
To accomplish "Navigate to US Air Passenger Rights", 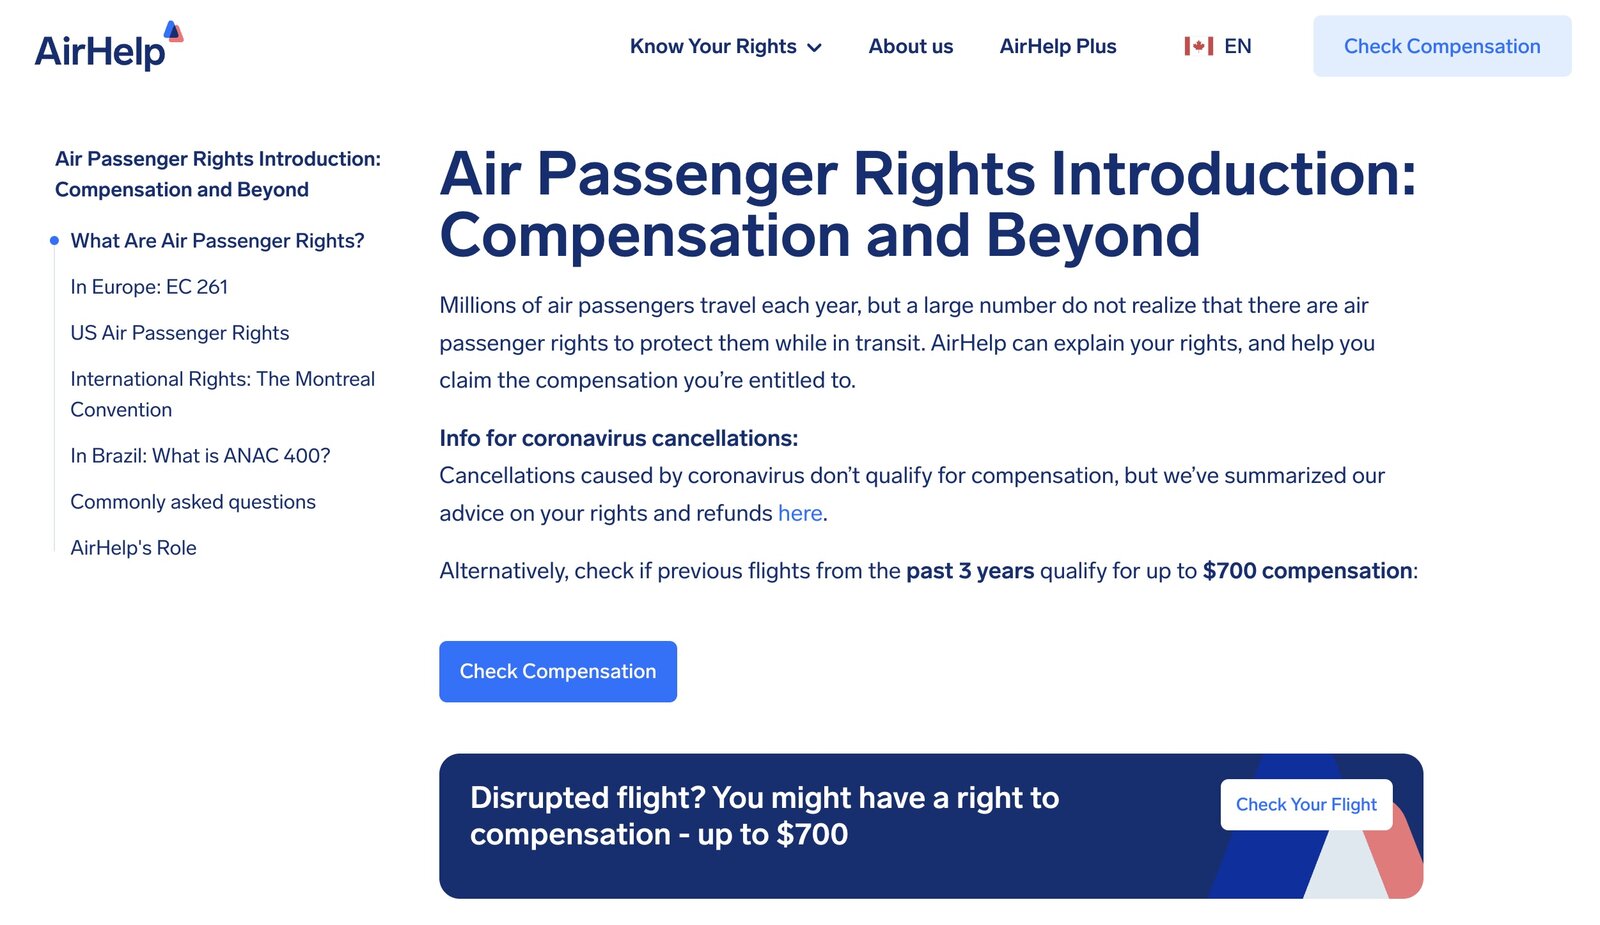I will (x=179, y=333).
